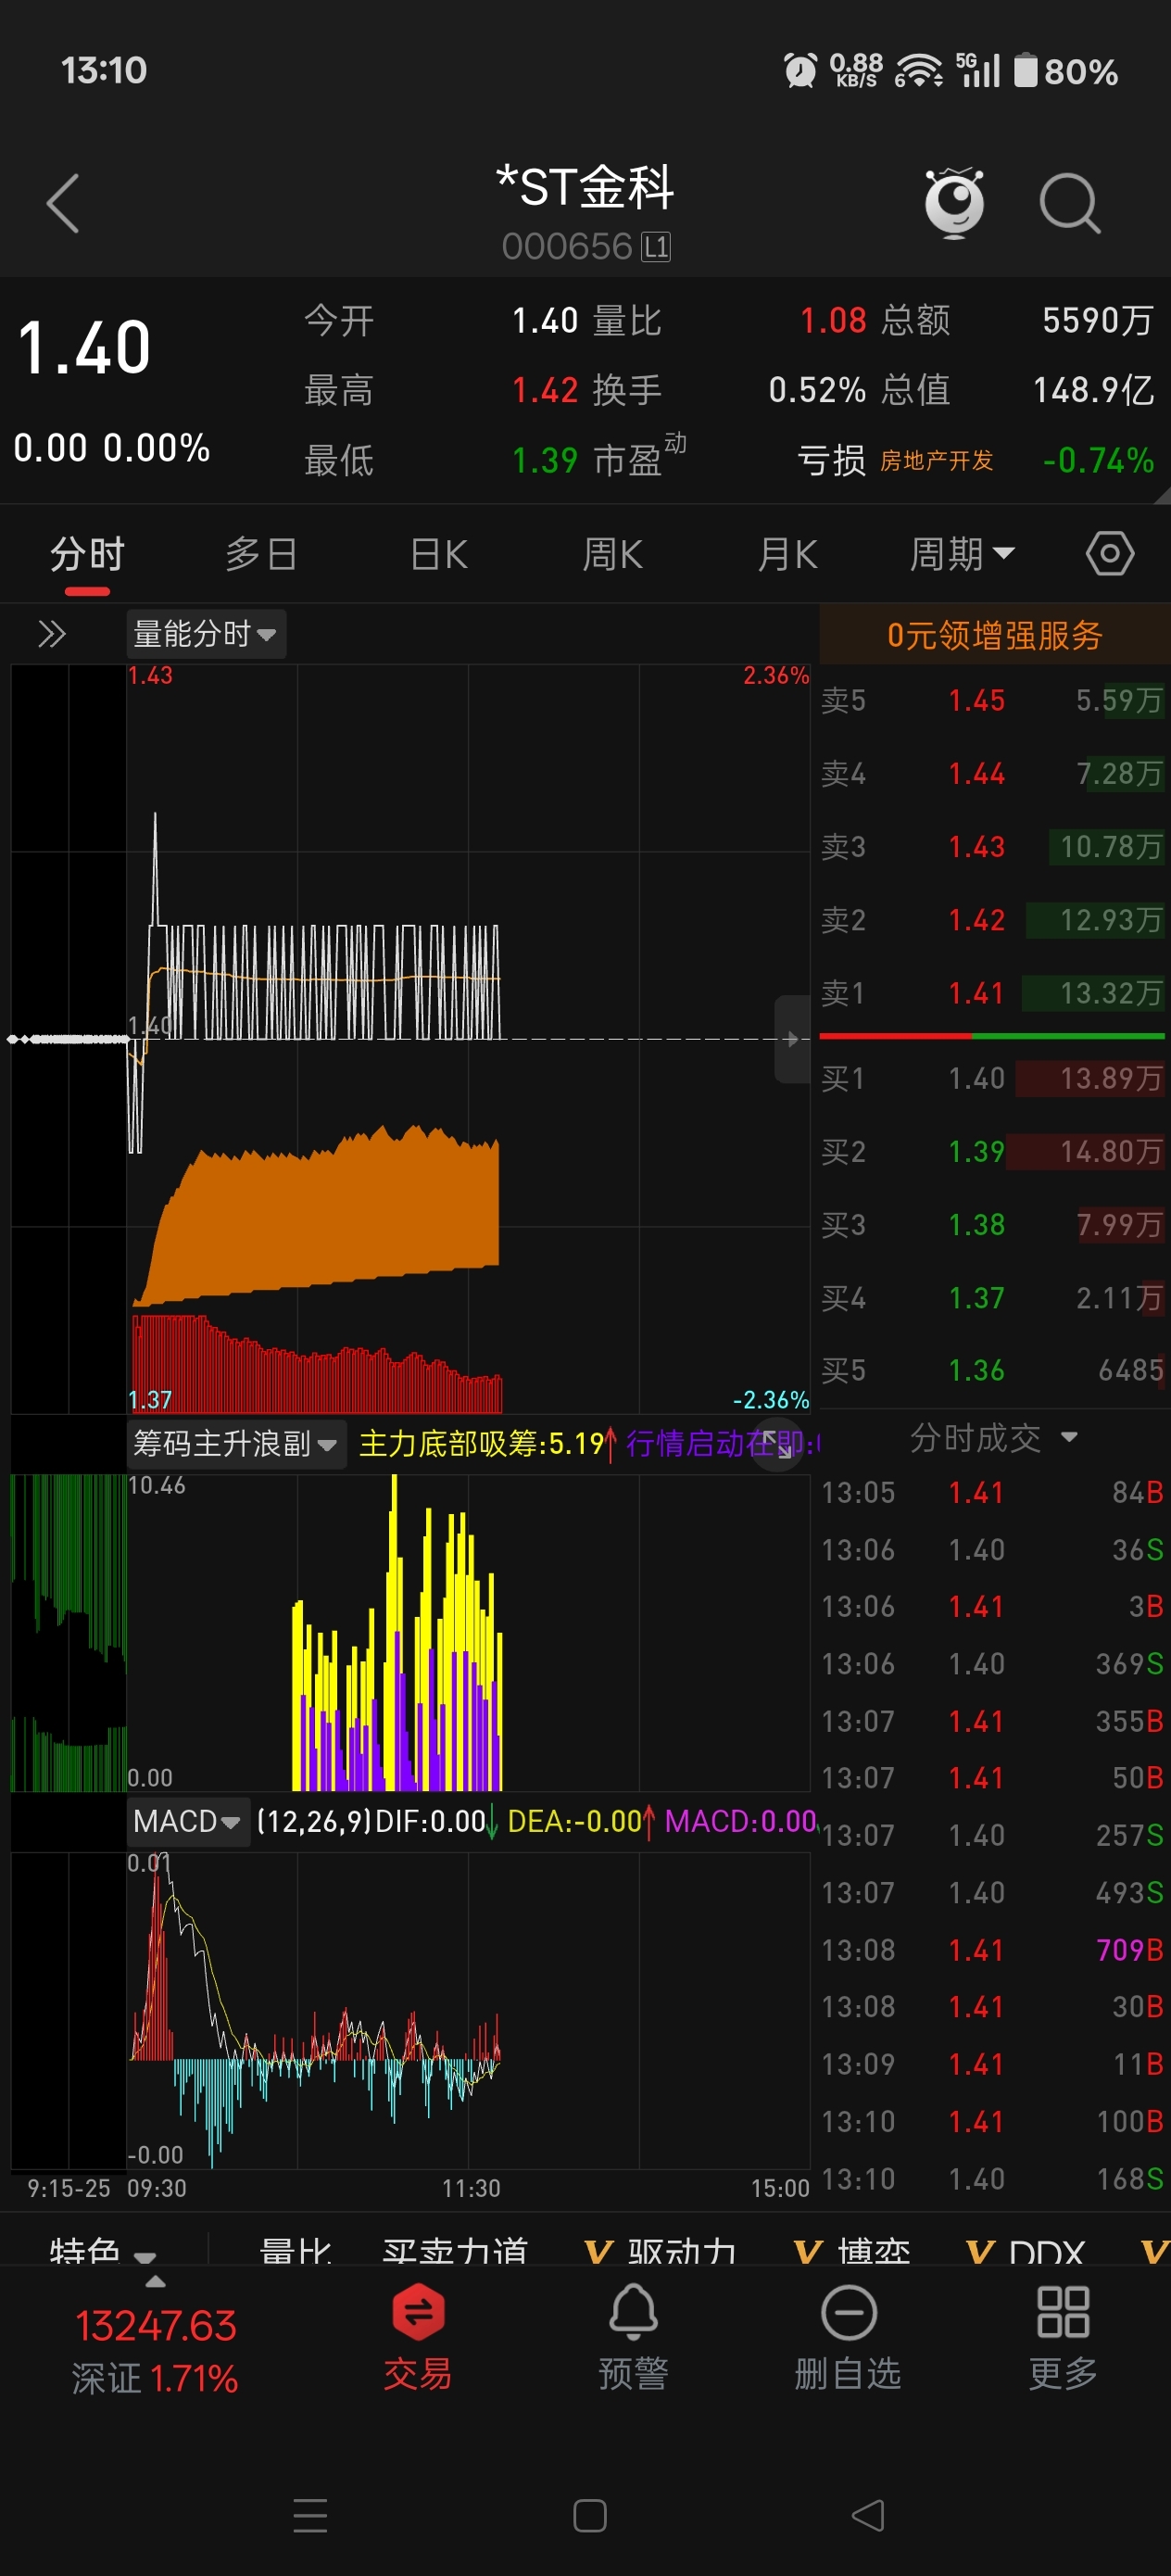Expand chart with double chevron icon
The image size is (1171, 2576).
click(x=52, y=634)
